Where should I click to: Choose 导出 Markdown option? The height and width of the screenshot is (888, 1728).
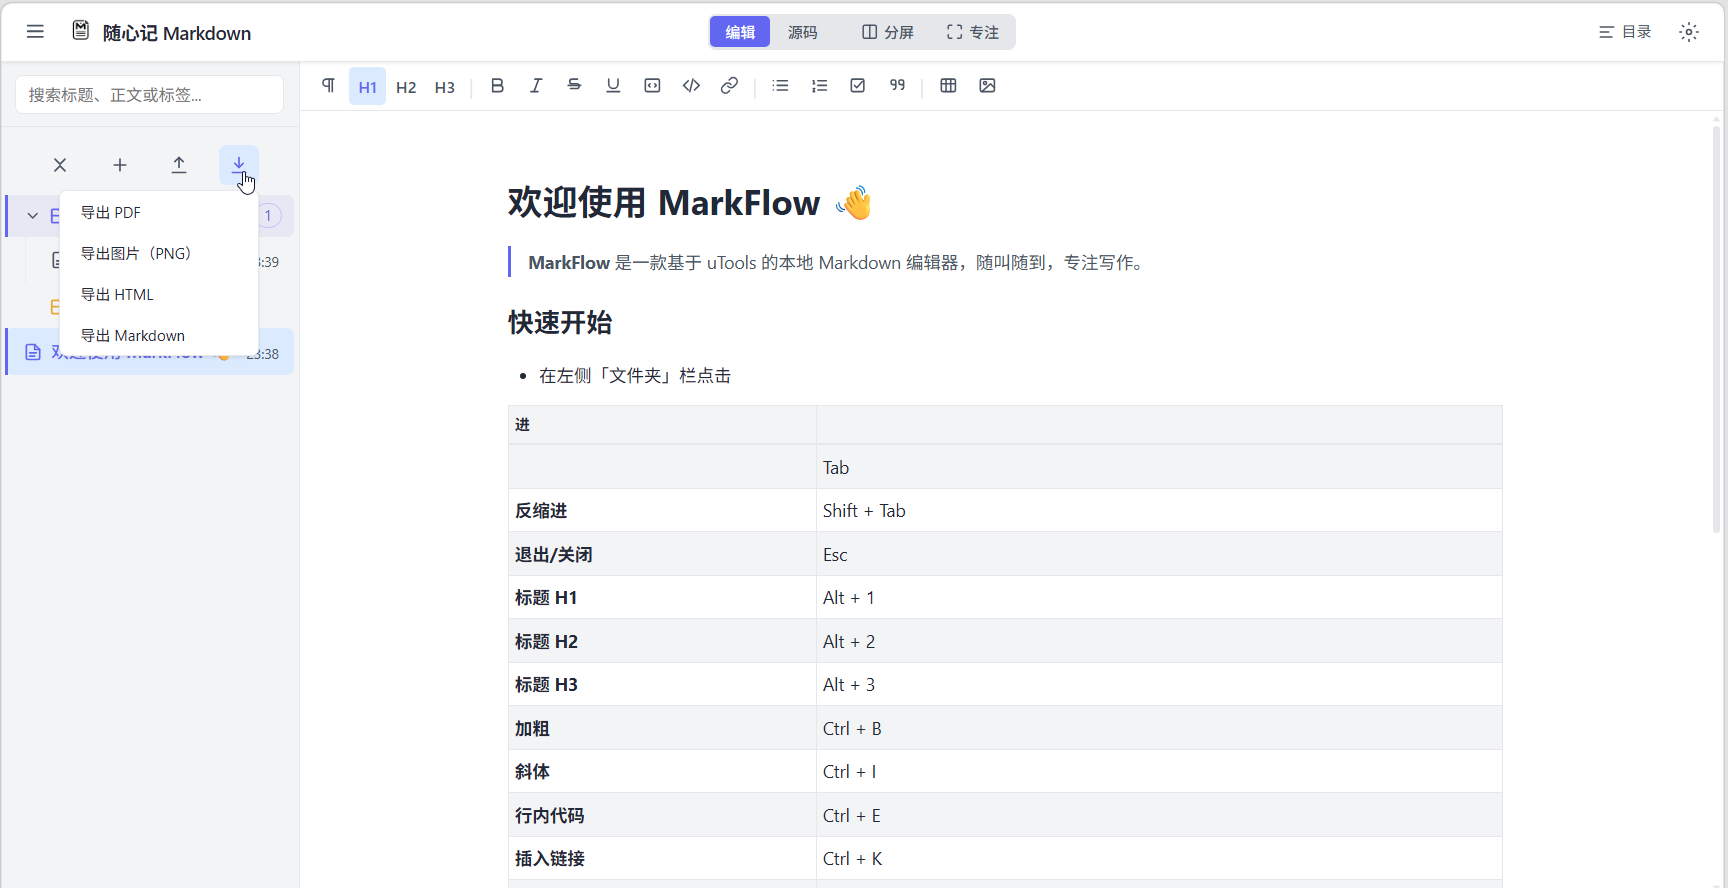tap(159, 336)
